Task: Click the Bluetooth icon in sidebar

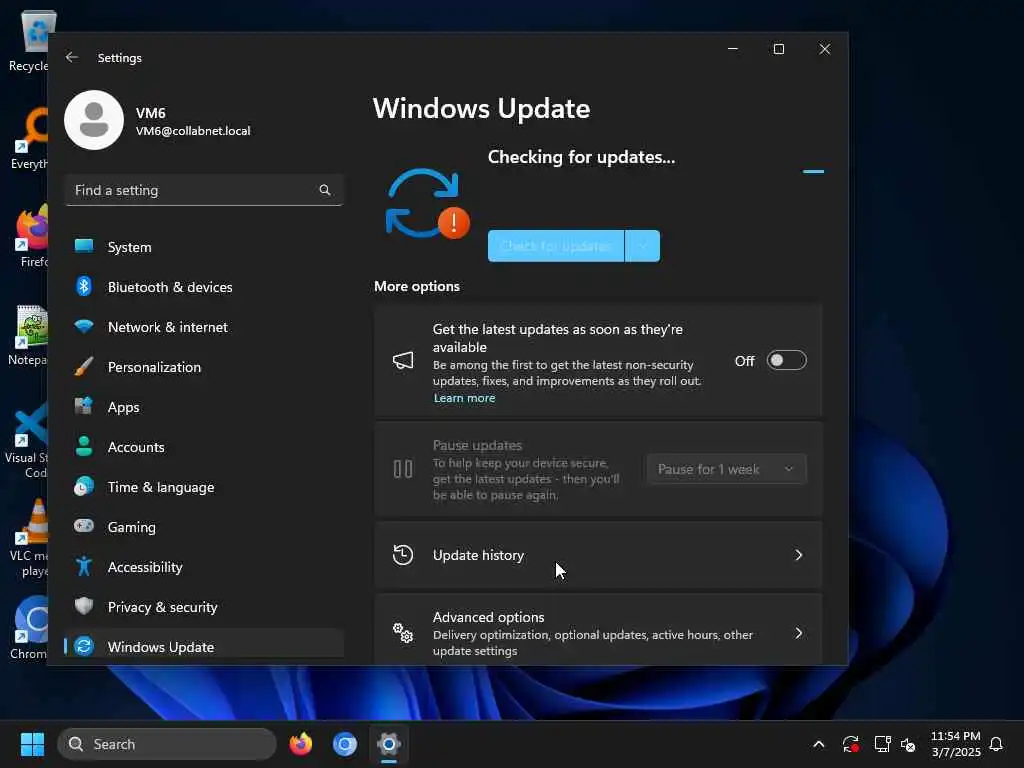Action: (84, 286)
